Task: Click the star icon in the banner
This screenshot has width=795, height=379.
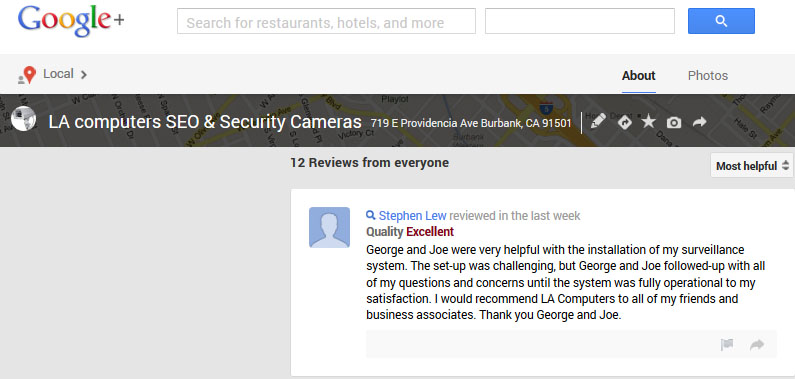Action: [648, 122]
